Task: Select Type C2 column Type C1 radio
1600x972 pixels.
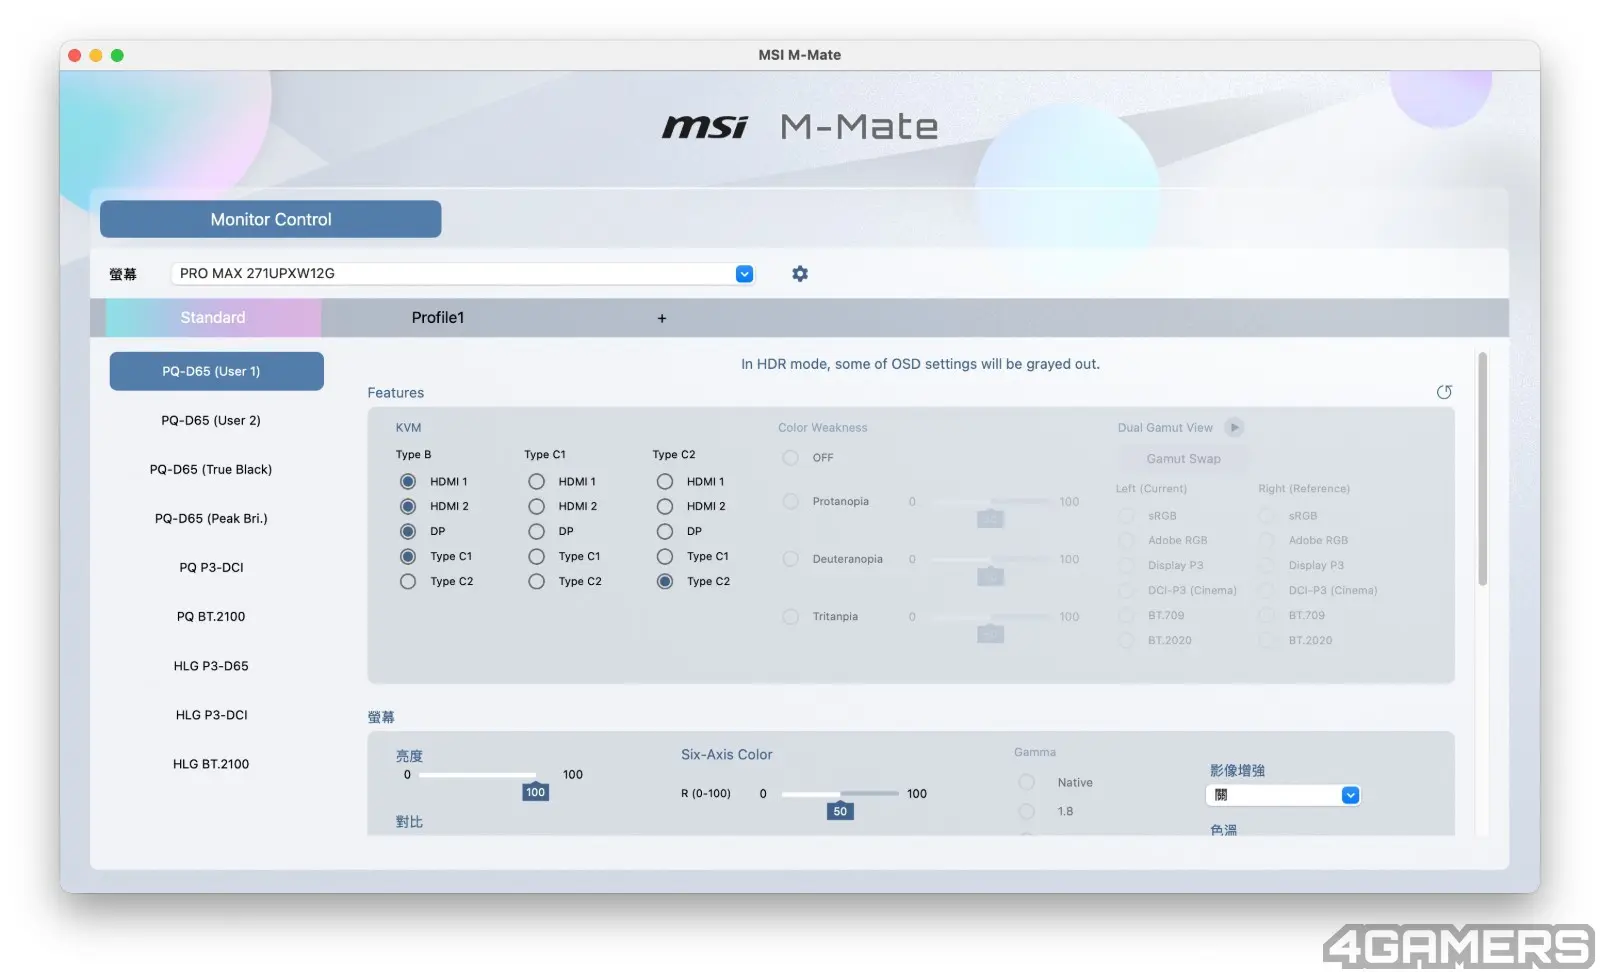Action: coord(665,557)
